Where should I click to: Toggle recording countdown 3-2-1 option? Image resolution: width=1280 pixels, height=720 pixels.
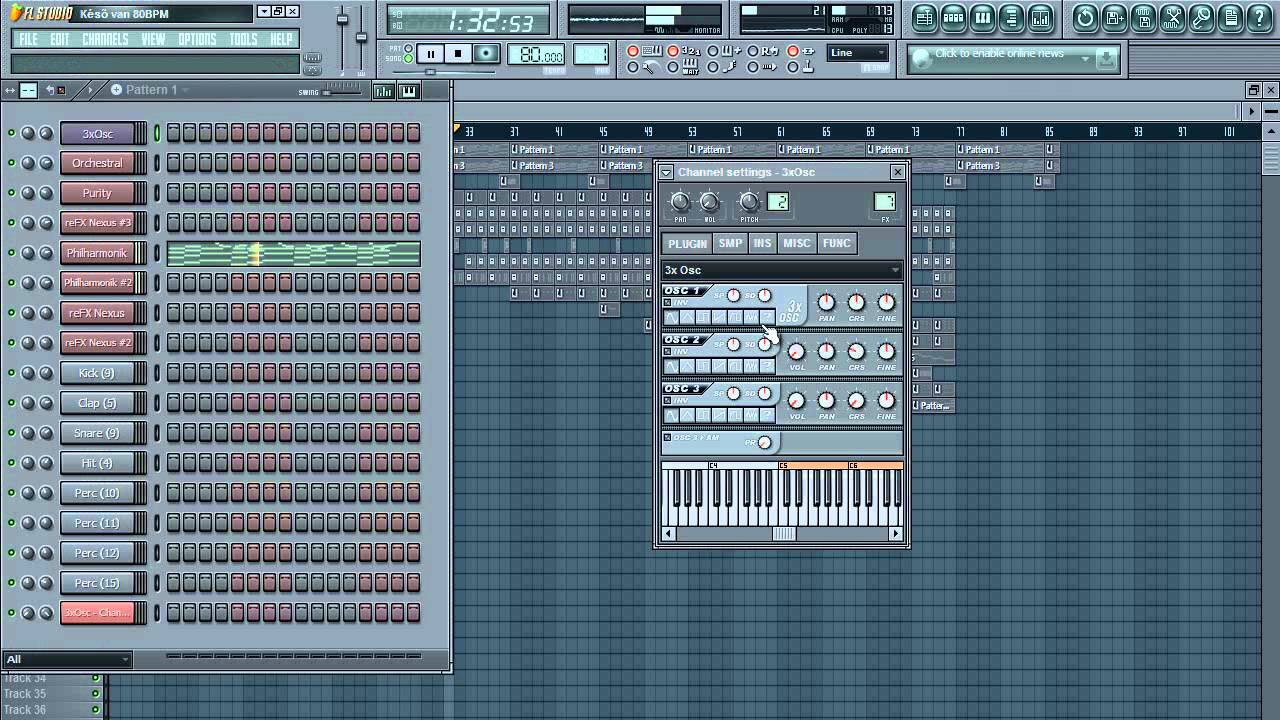tap(672, 51)
